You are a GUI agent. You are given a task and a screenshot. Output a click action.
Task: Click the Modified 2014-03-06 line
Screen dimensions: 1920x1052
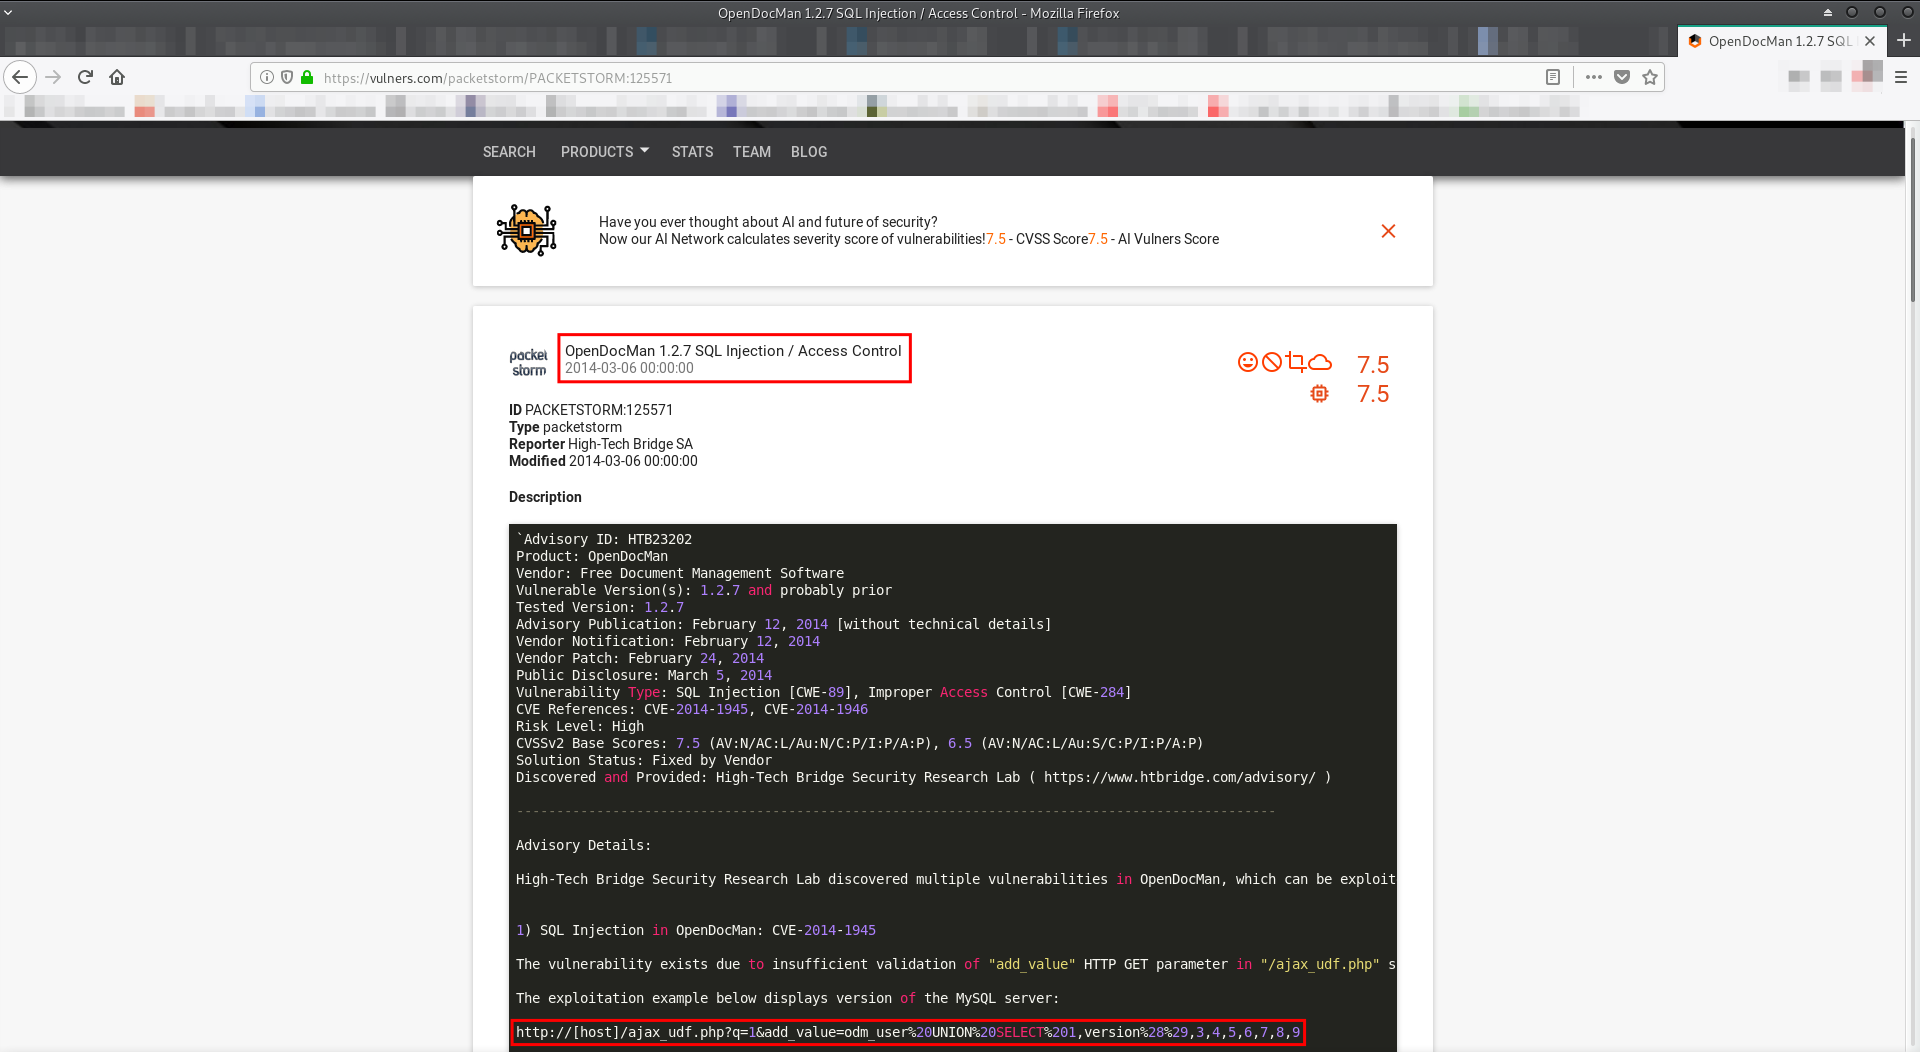[603, 461]
